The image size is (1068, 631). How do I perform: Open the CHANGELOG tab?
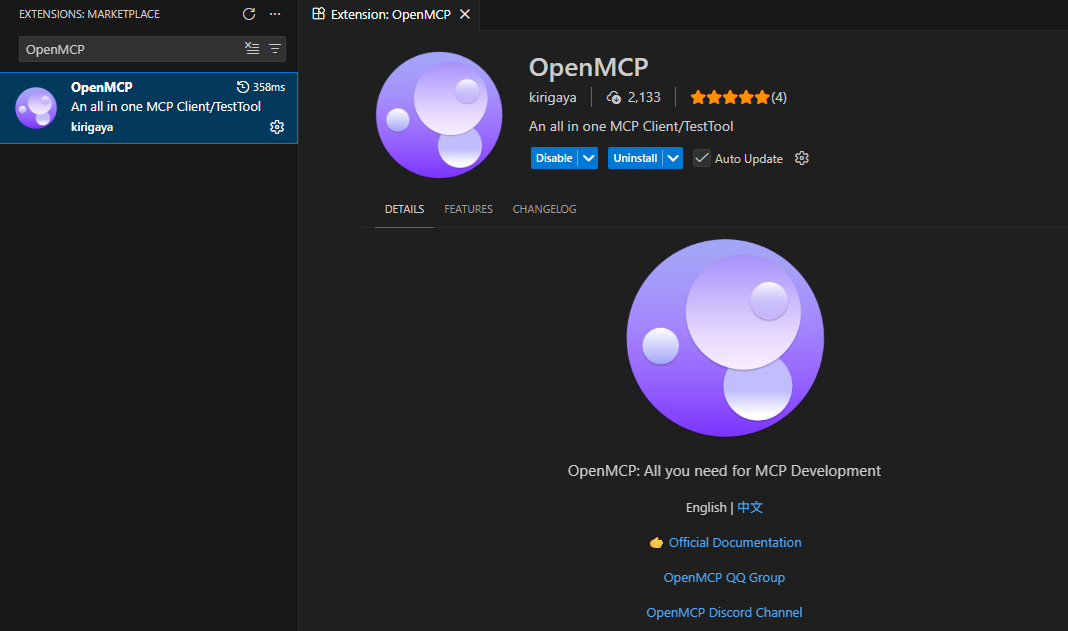[x=544, y=209]
